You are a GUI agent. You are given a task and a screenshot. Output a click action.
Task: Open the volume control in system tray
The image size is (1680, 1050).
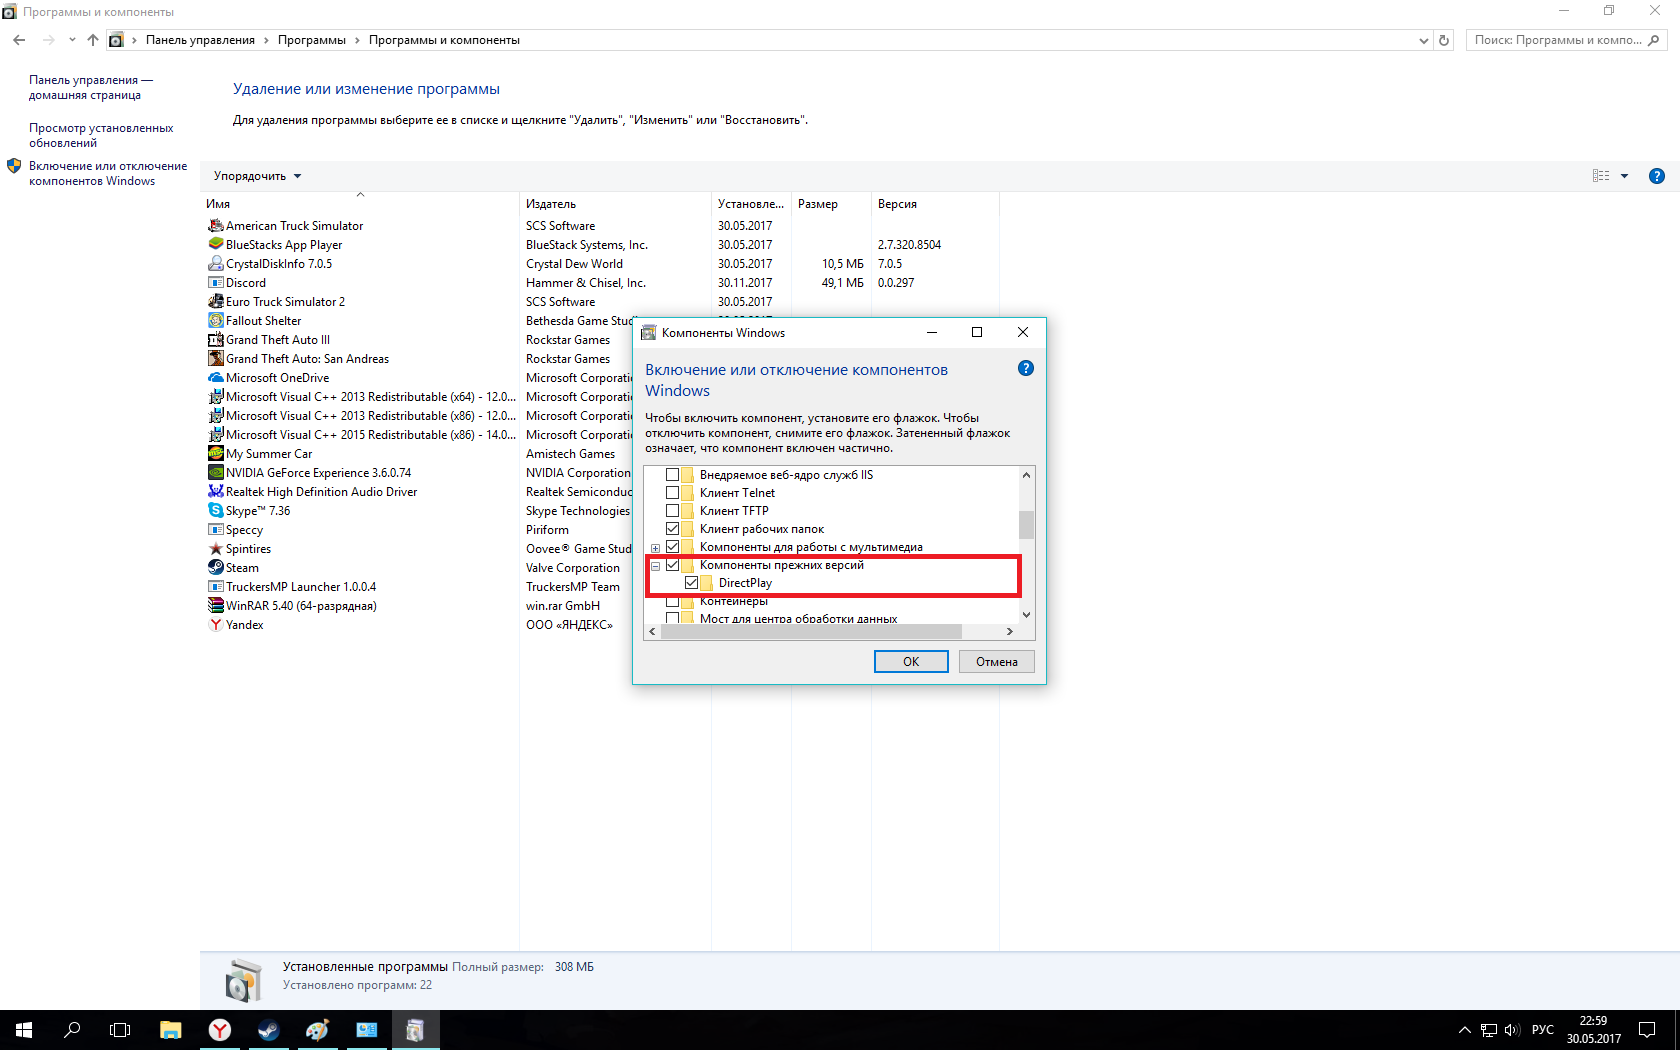[x=1512, y=1030]
